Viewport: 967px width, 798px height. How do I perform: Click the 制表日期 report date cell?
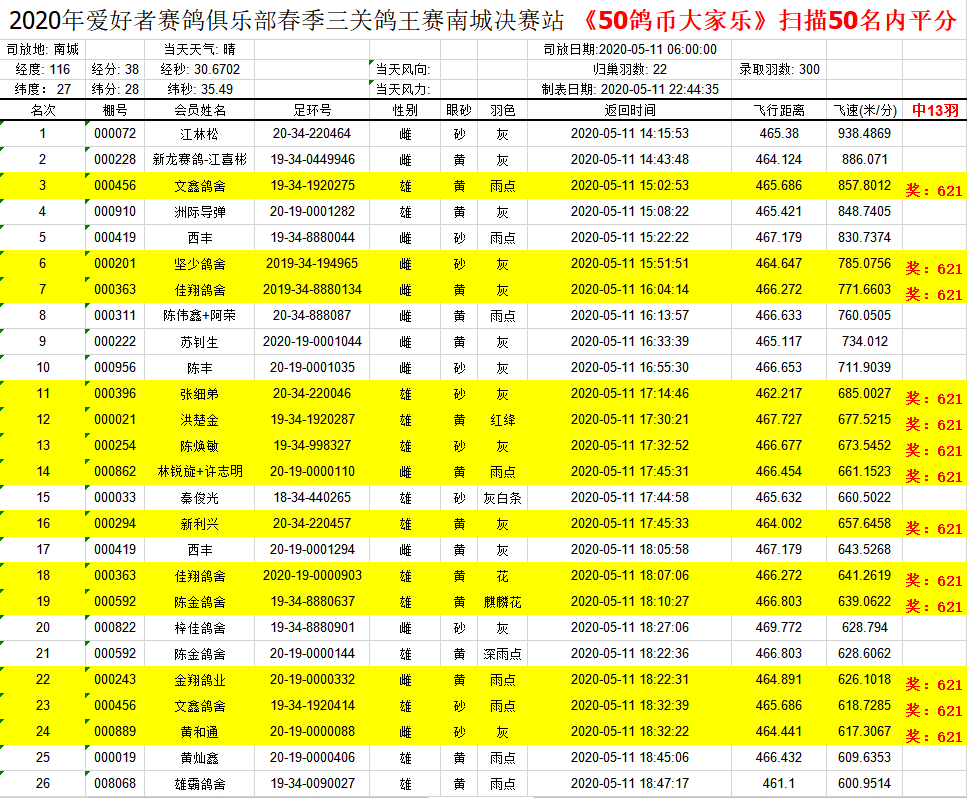(x=630, y=90)
